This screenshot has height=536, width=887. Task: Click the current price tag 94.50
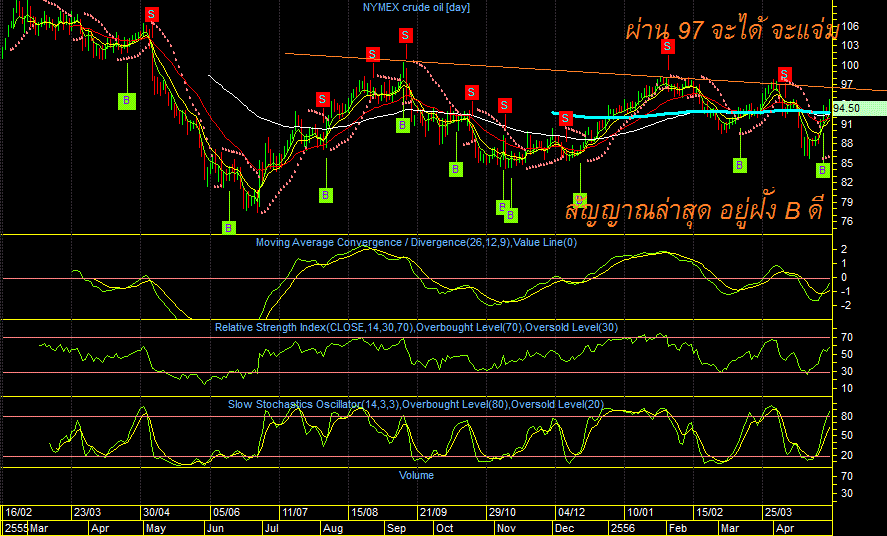pos(859,109)
